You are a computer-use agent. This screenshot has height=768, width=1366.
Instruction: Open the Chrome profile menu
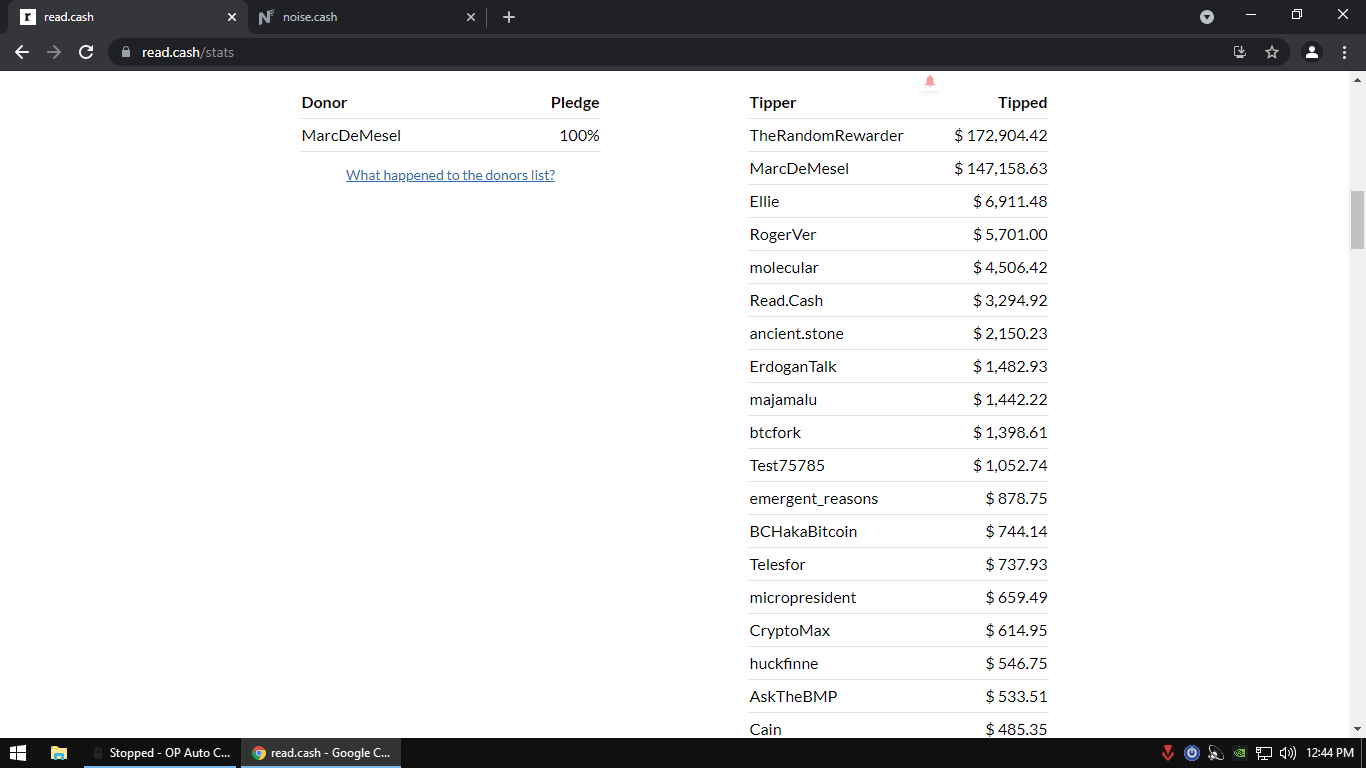click(1312, 52)
